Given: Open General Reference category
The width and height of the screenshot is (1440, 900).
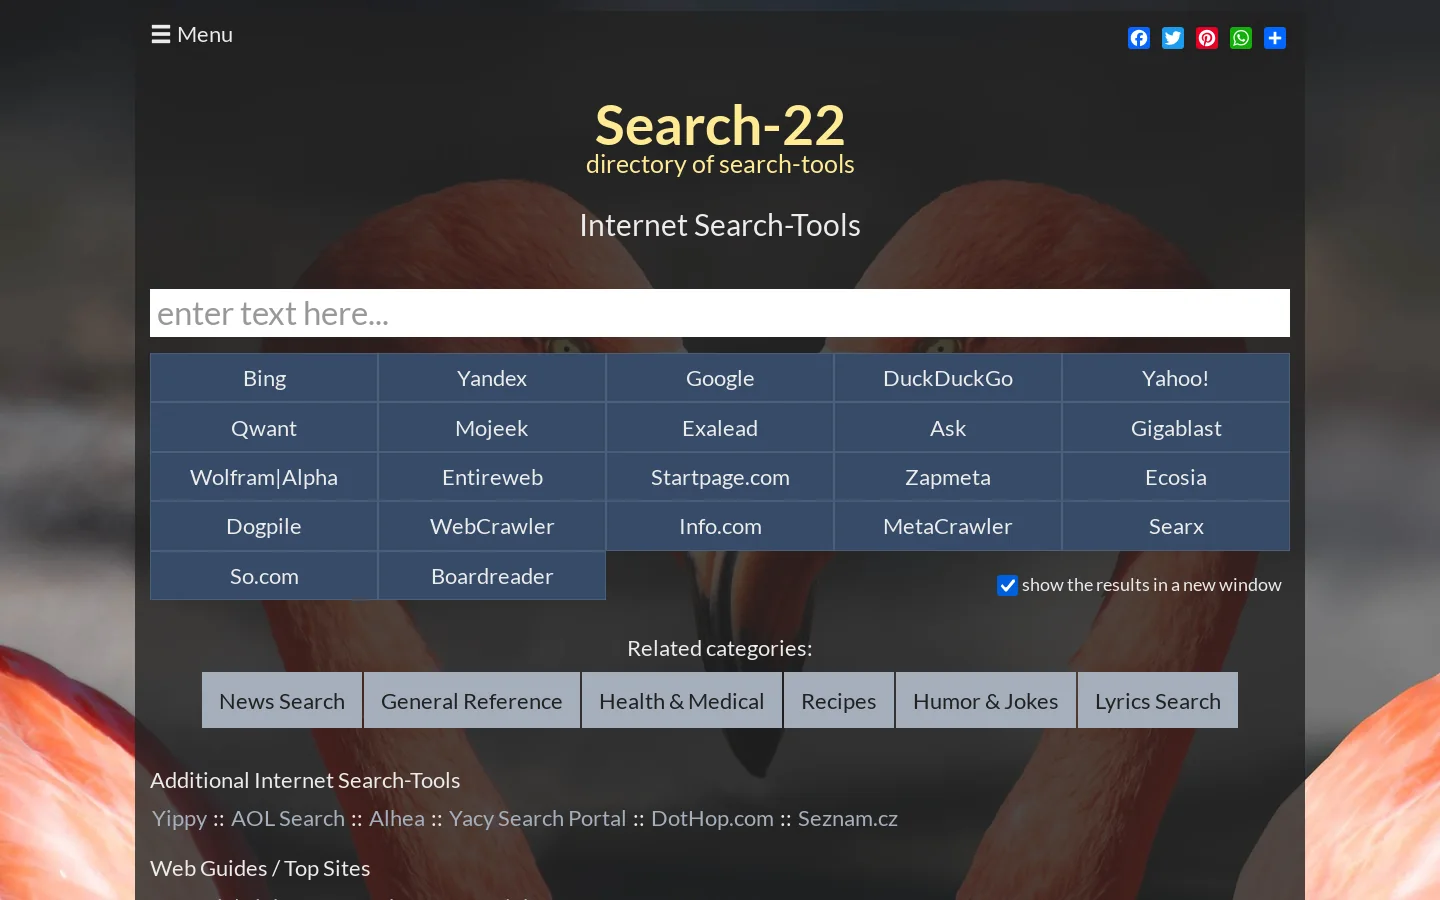Looking at the screenshot, I should click(472, 701).
